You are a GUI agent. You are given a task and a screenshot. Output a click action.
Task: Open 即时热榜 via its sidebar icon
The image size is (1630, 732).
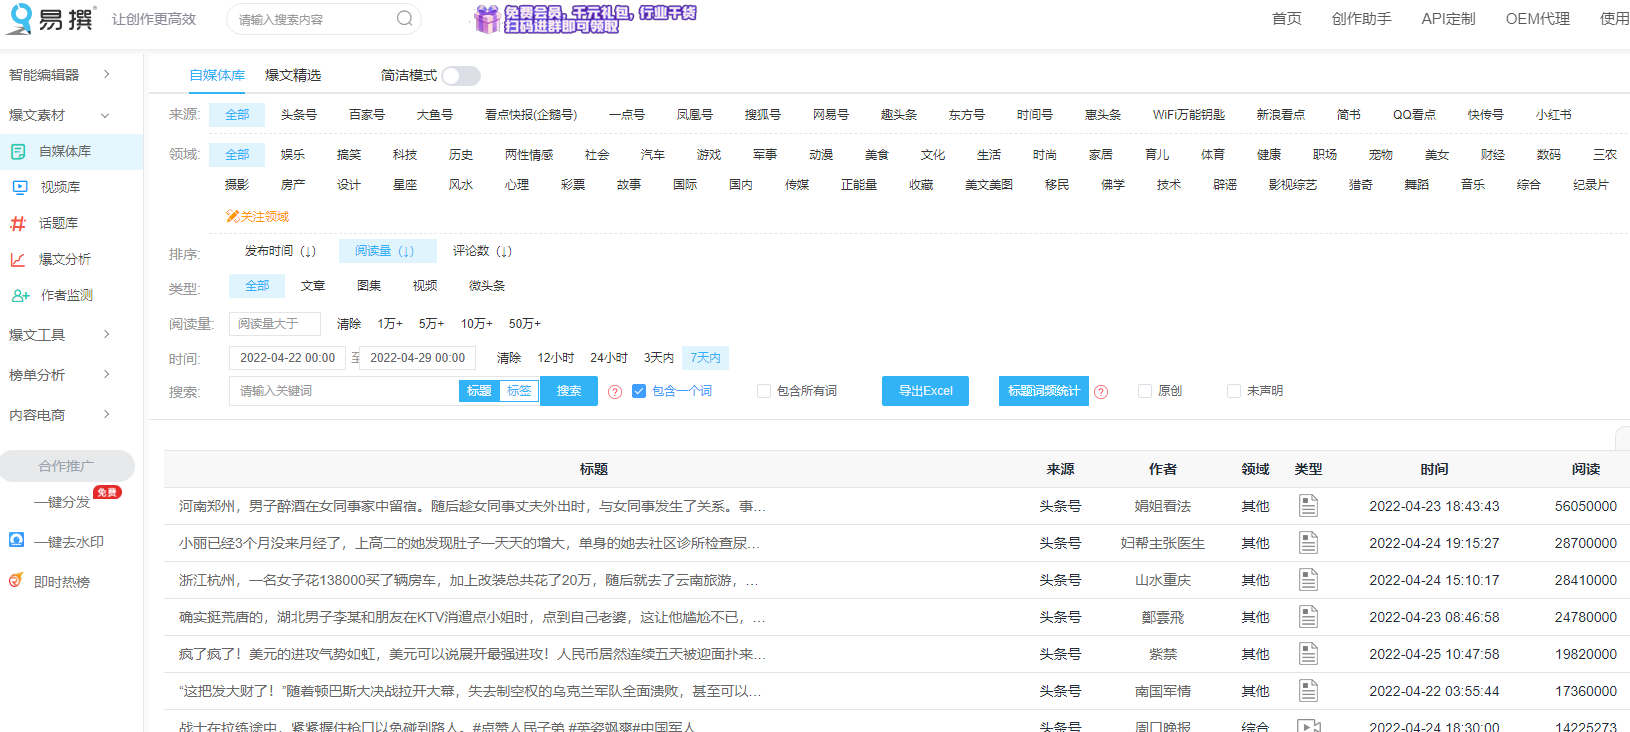click(x=16, y=580)
